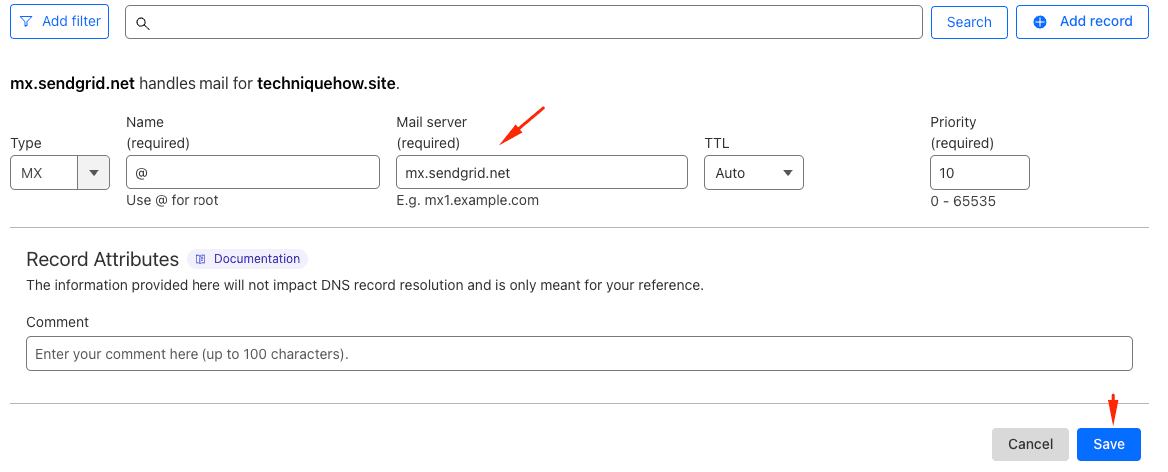Click the book icon on Documentation badge
This screenshot has height=472, width=1168.
pos(201,259)
